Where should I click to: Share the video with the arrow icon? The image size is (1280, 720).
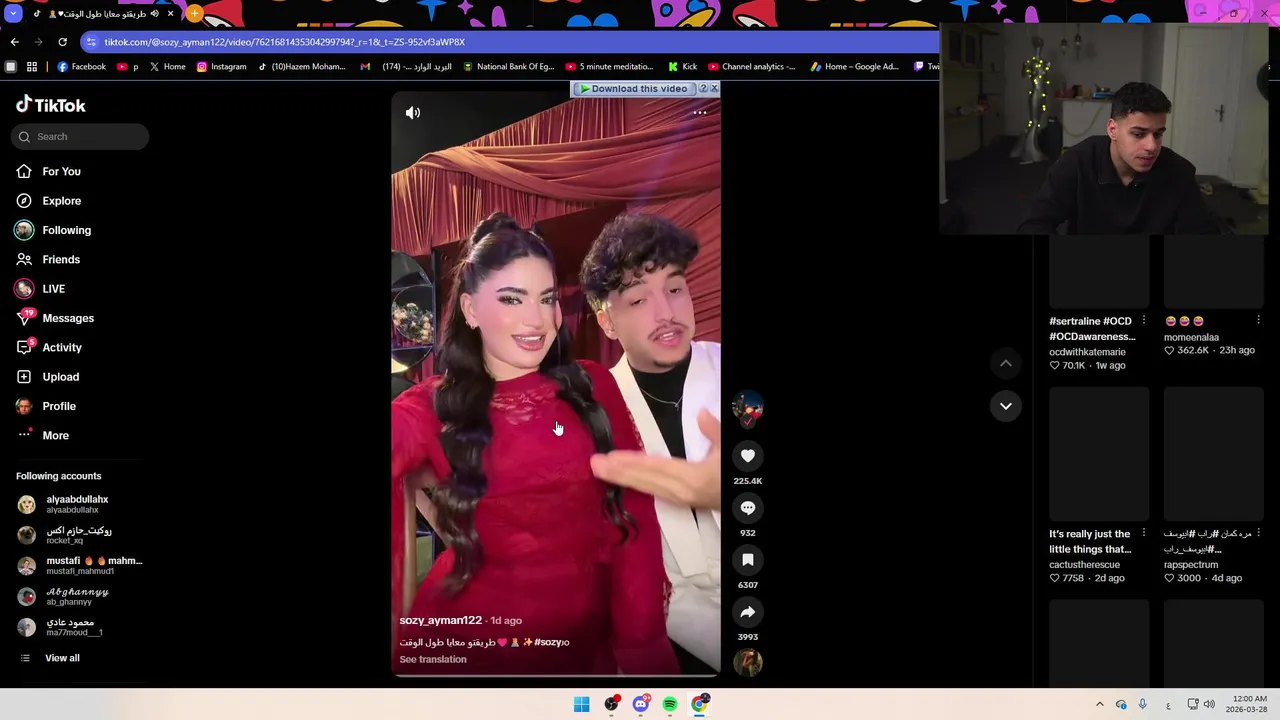pos(748,612)
